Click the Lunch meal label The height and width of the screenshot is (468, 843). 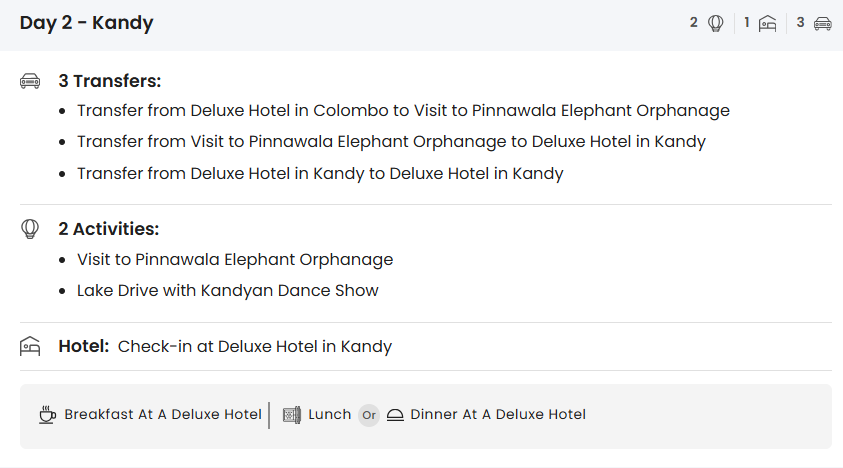pyautogui.click(x=329, y=415)
